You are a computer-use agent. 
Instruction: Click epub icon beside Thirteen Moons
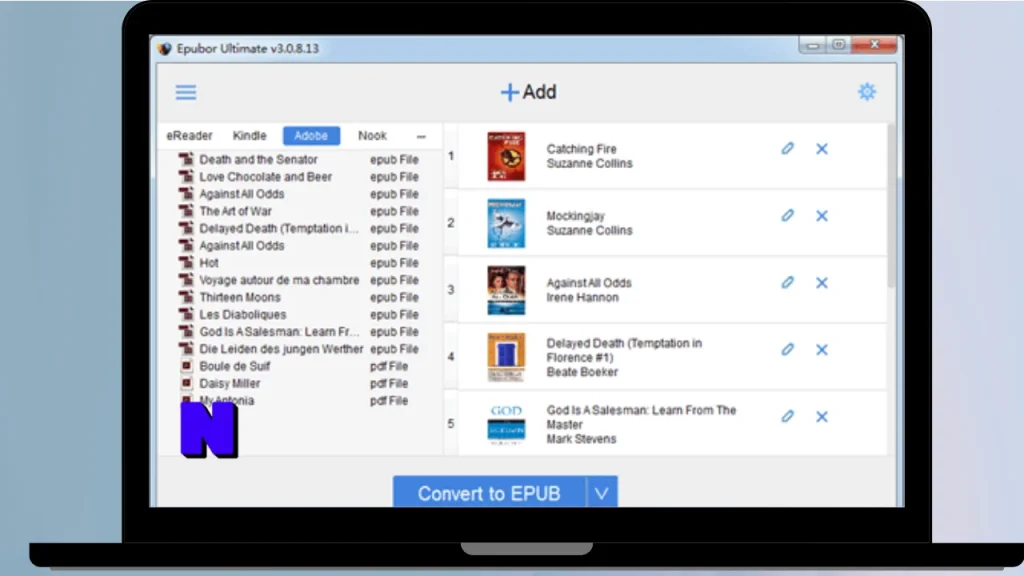(x=186, y=296)
